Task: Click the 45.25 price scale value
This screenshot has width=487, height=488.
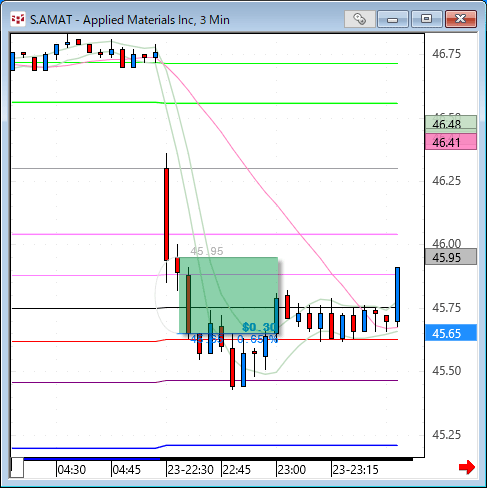Action: (446, 435)
